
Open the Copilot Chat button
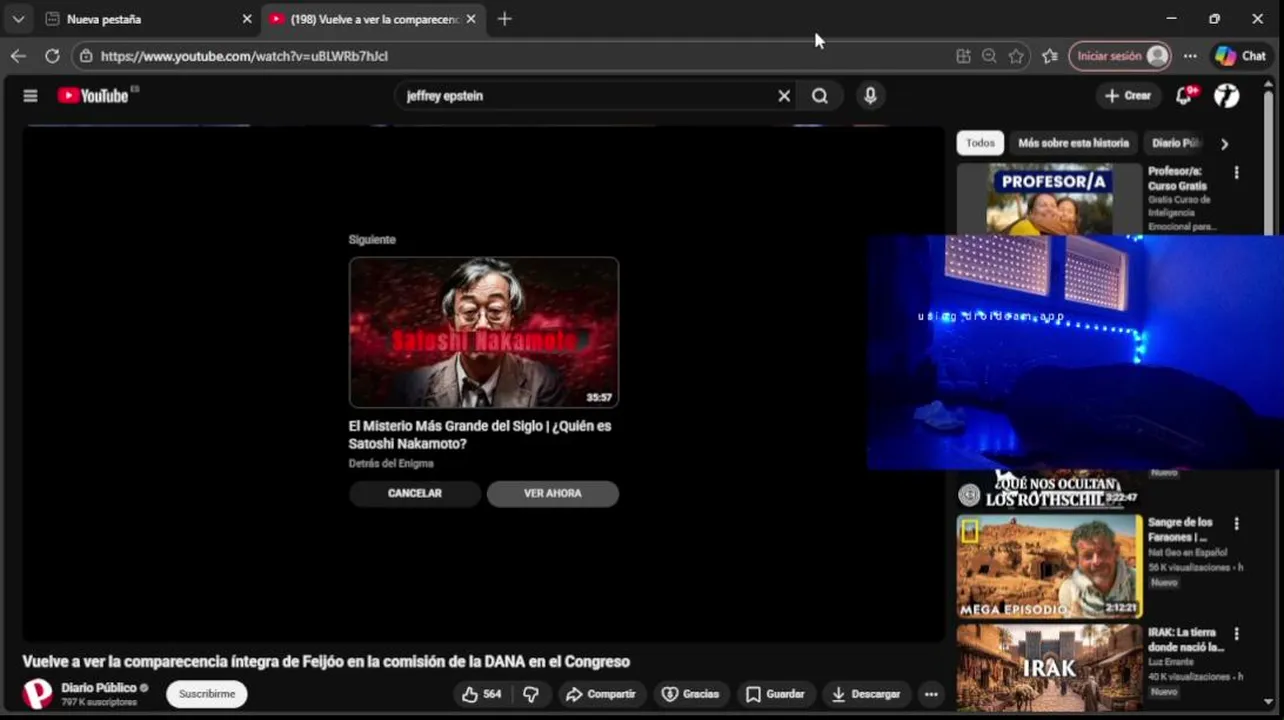(1241, 56)
